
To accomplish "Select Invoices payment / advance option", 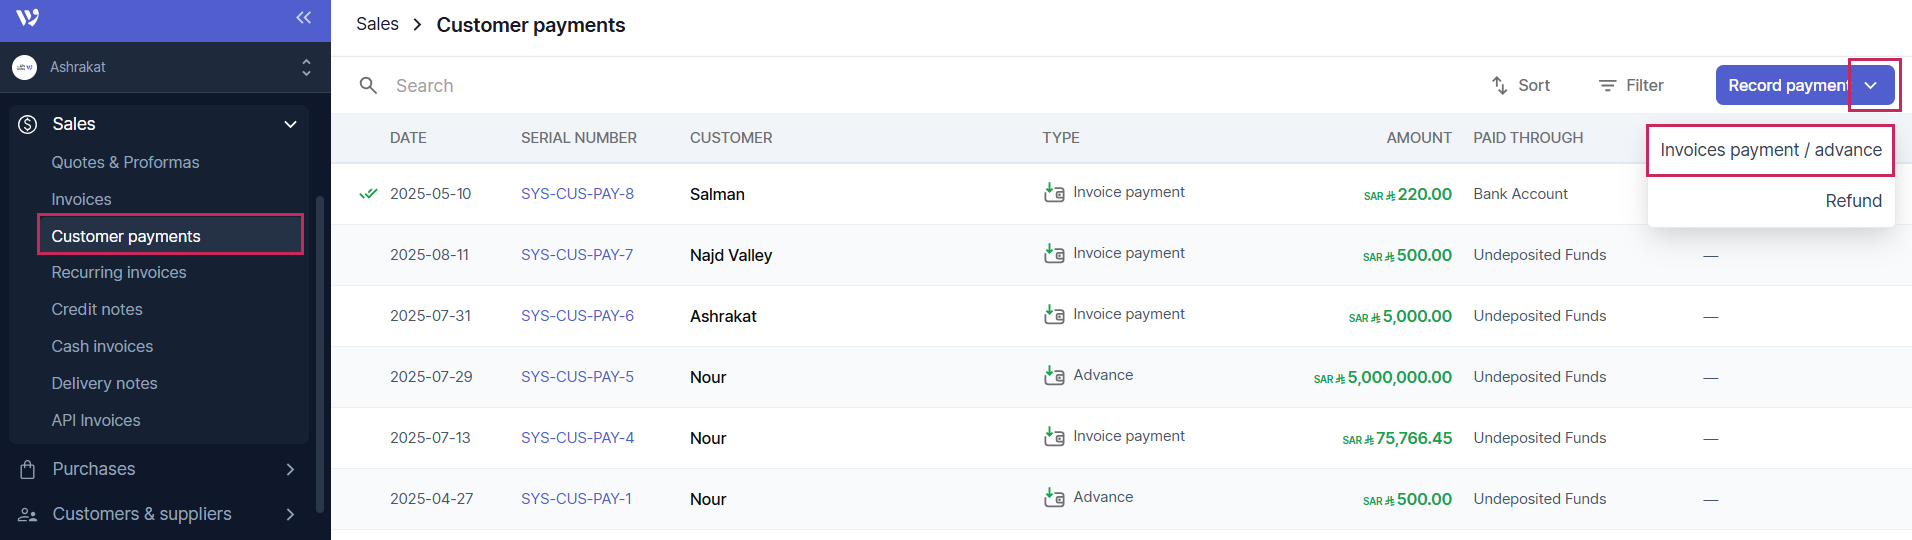I will point(1770,150).
